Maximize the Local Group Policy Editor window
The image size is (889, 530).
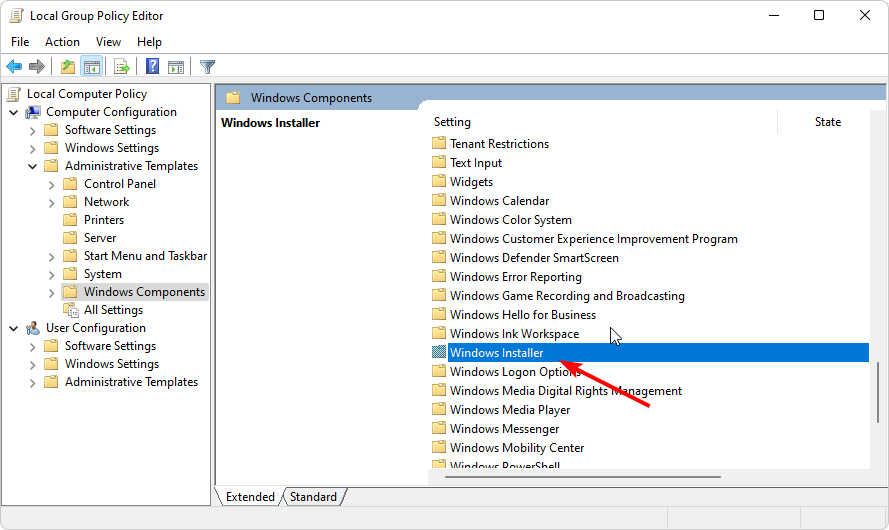pos(819,15)
